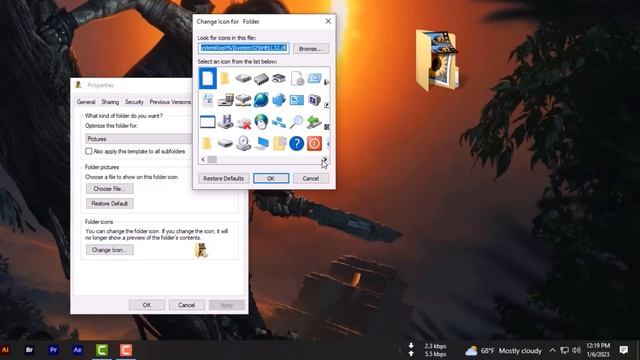Click OK in Properties window

(x=147, y=305)
